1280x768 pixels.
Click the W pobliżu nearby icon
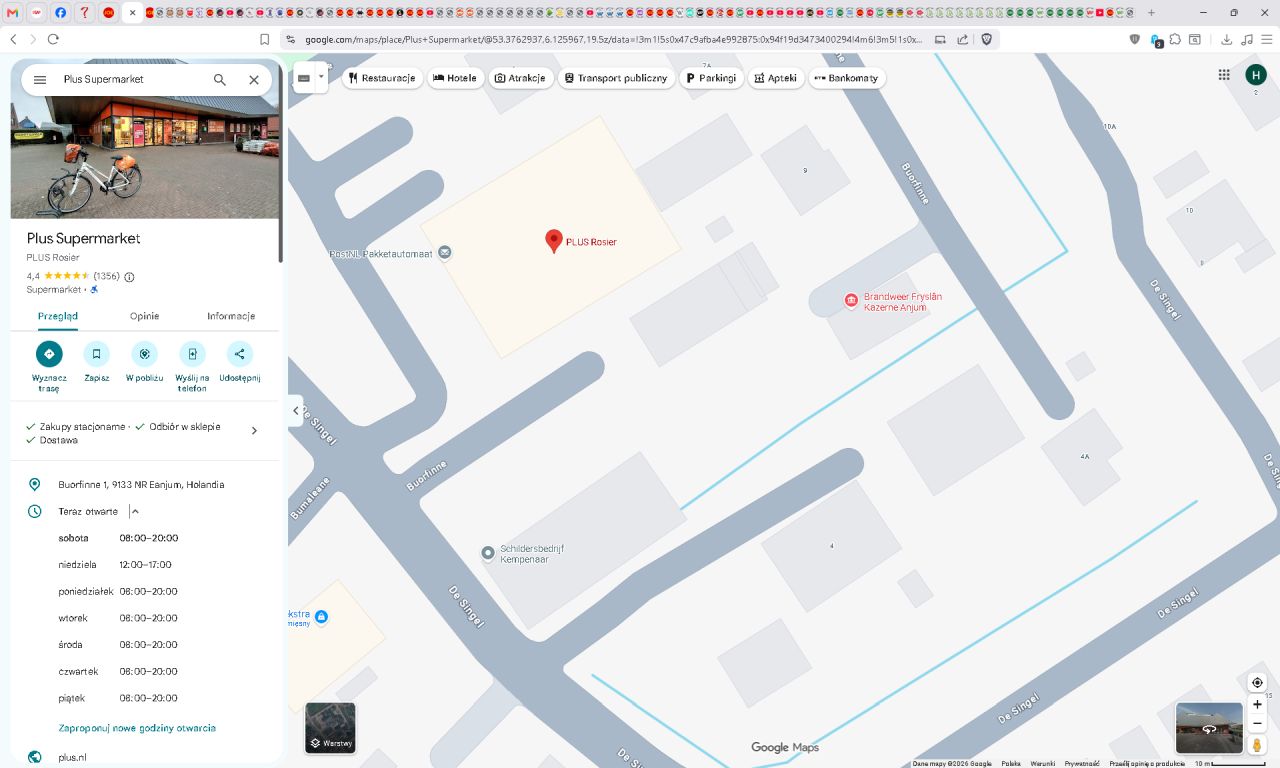click(144, 354)
